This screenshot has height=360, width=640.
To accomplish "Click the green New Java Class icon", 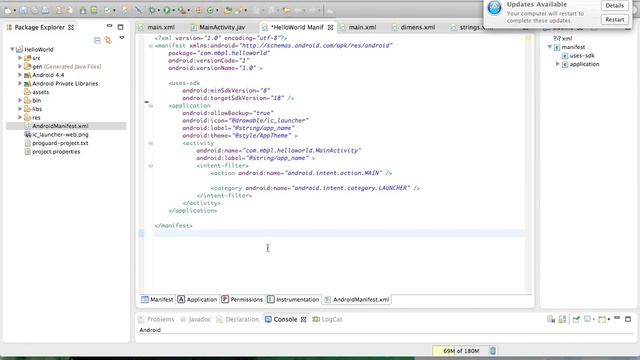I will click(x=210, y=10).
